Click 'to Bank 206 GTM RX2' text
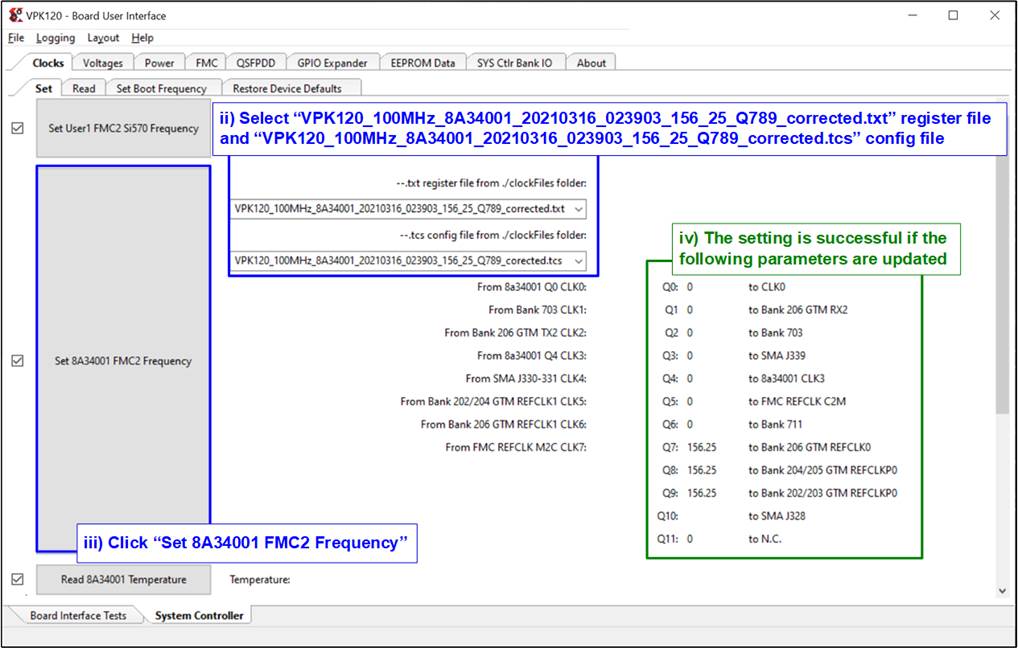The height and width of the screenshot is (648, 1018). pyautogui.click(x=798, y=310)
